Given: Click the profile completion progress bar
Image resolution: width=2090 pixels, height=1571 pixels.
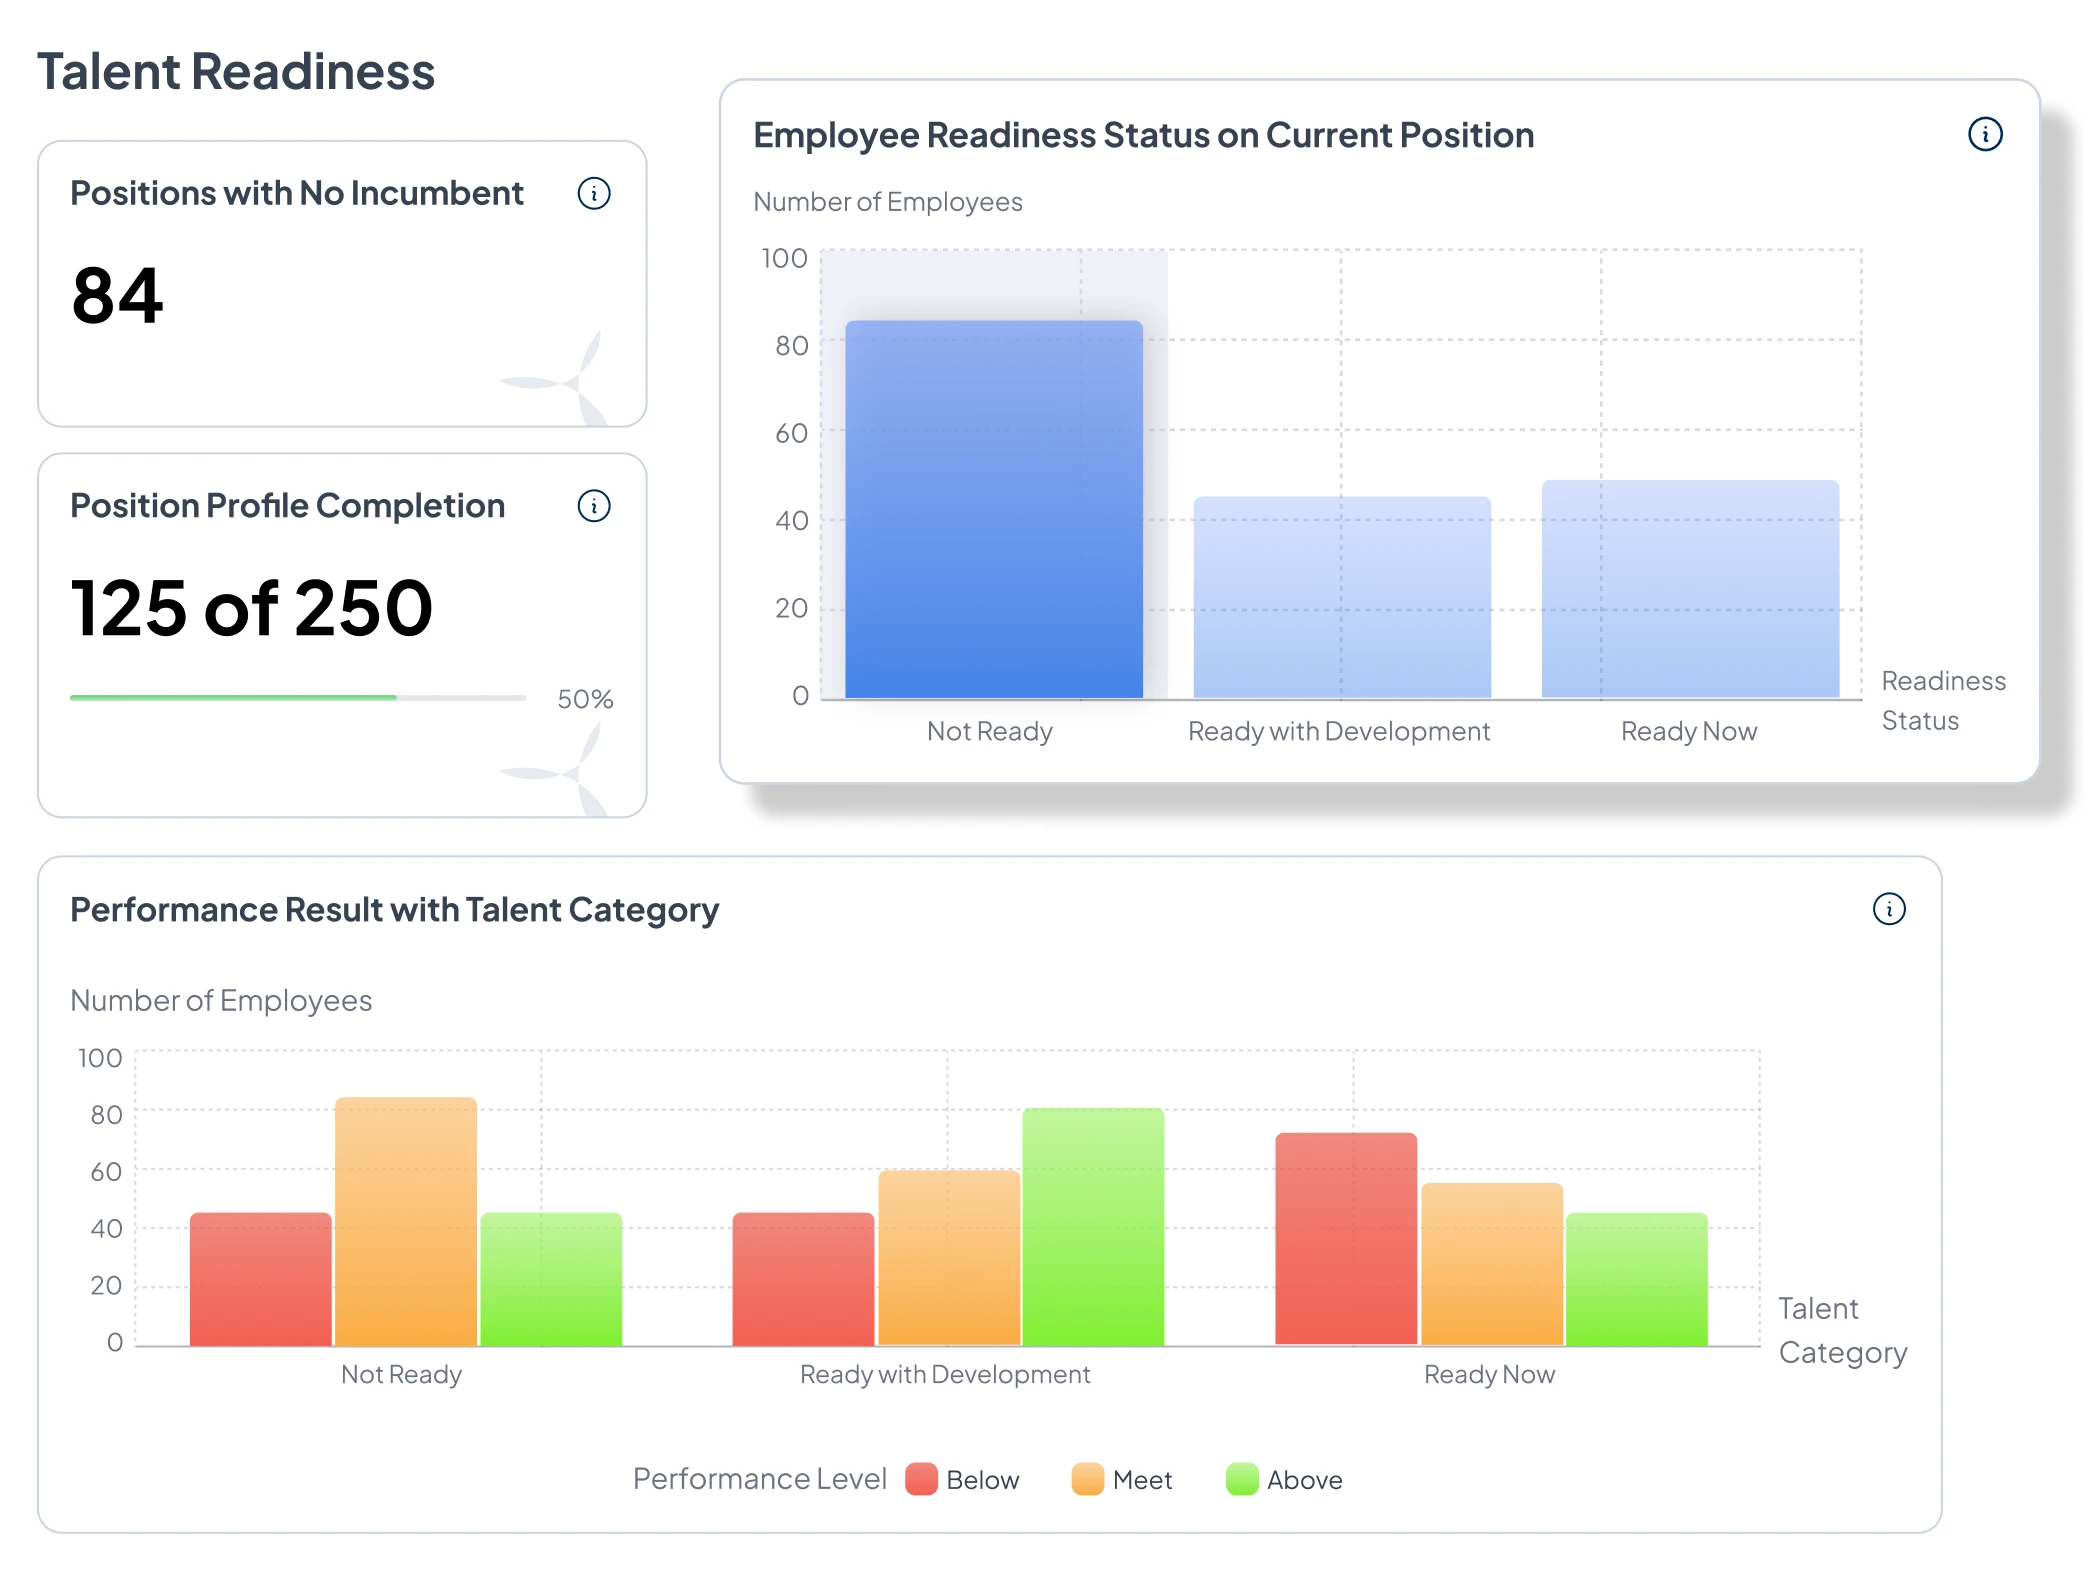Looking at the screenshot, I should point(298,698).
